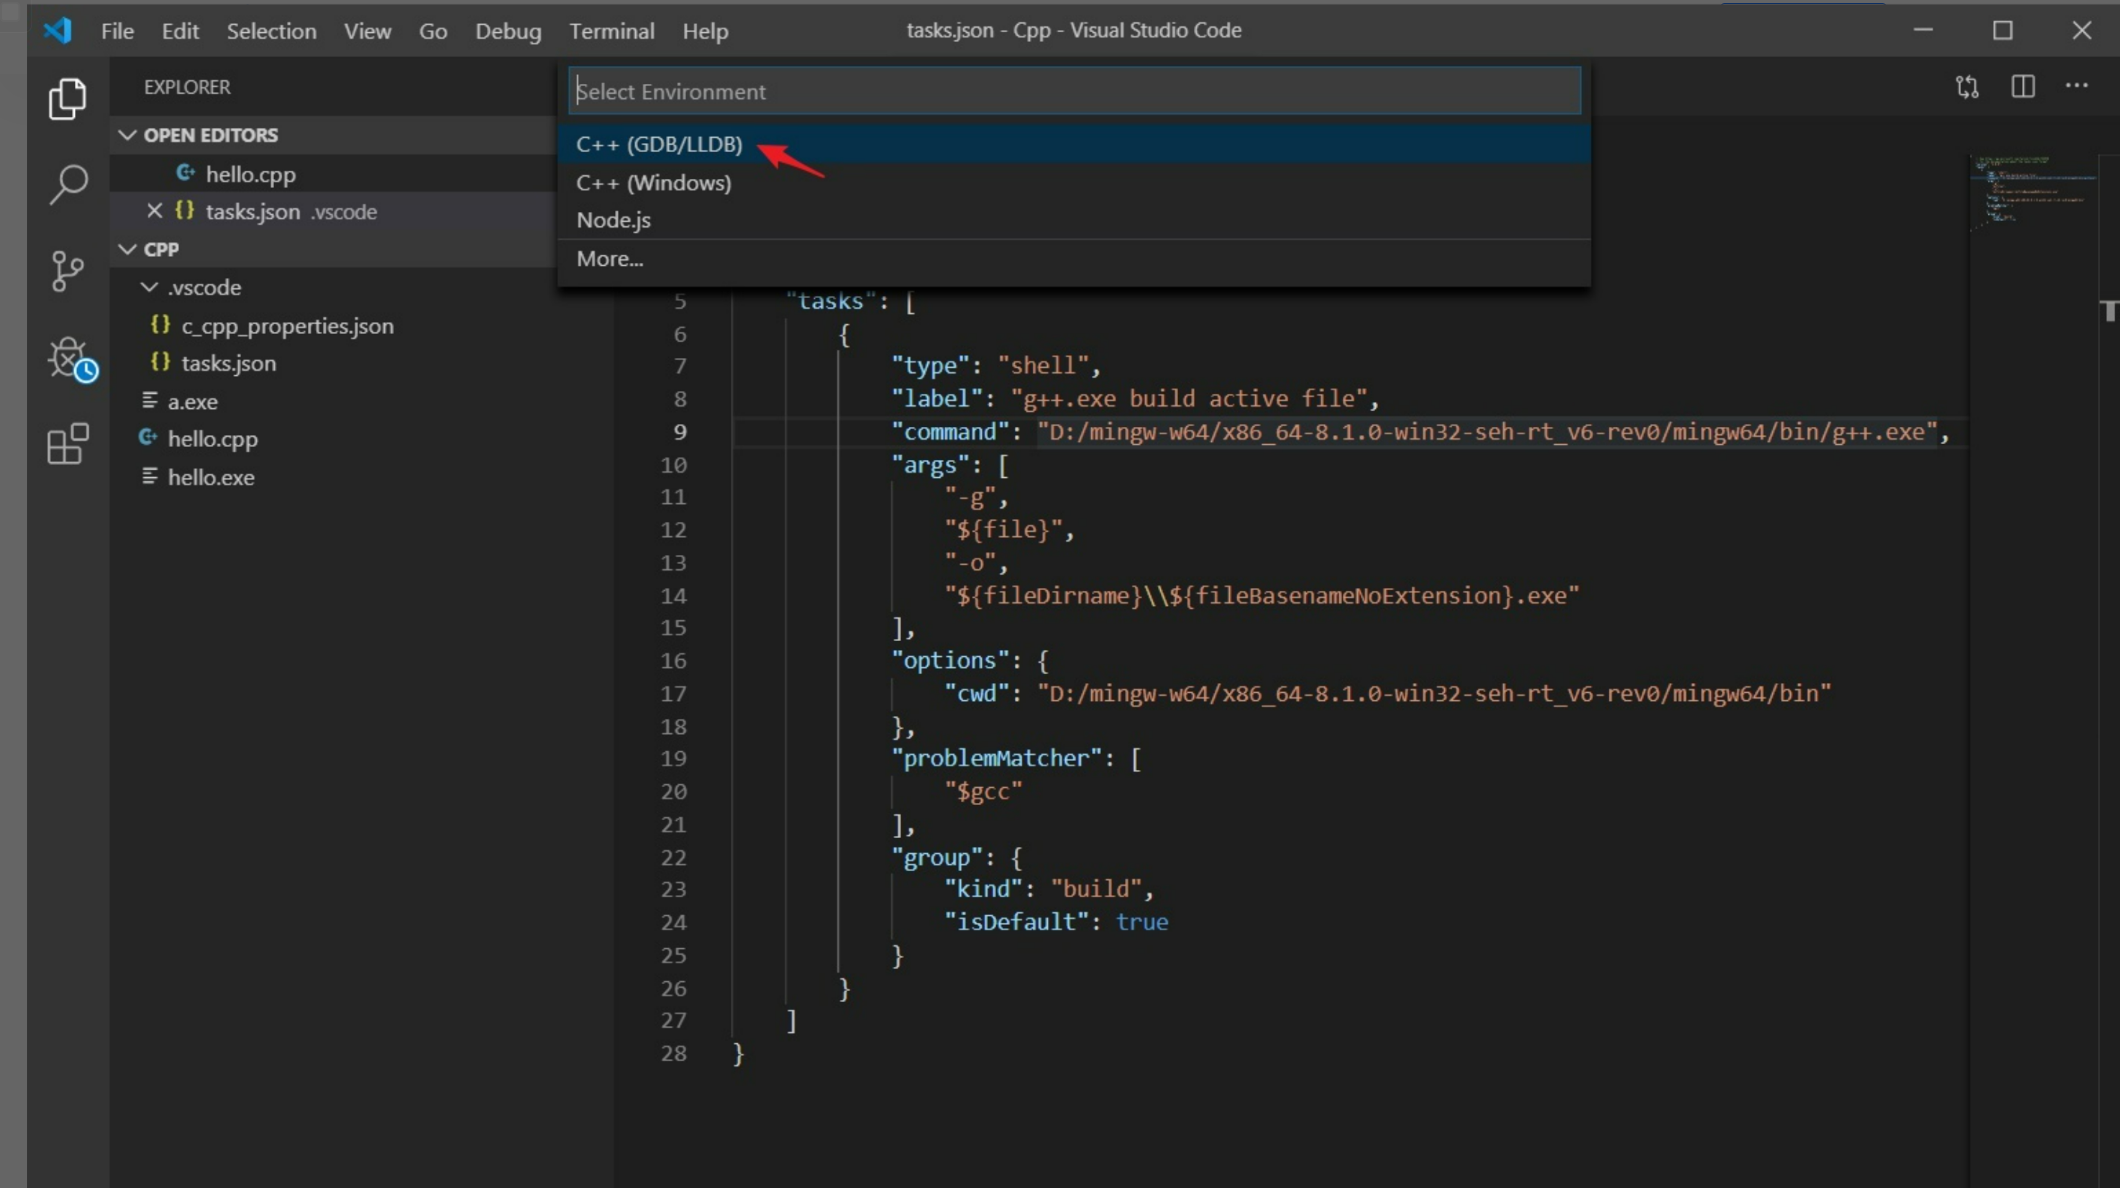2120x1188 pixels.
Task: Open the More Actions ellipsis icon
Action: click(x=2076, y=86)
